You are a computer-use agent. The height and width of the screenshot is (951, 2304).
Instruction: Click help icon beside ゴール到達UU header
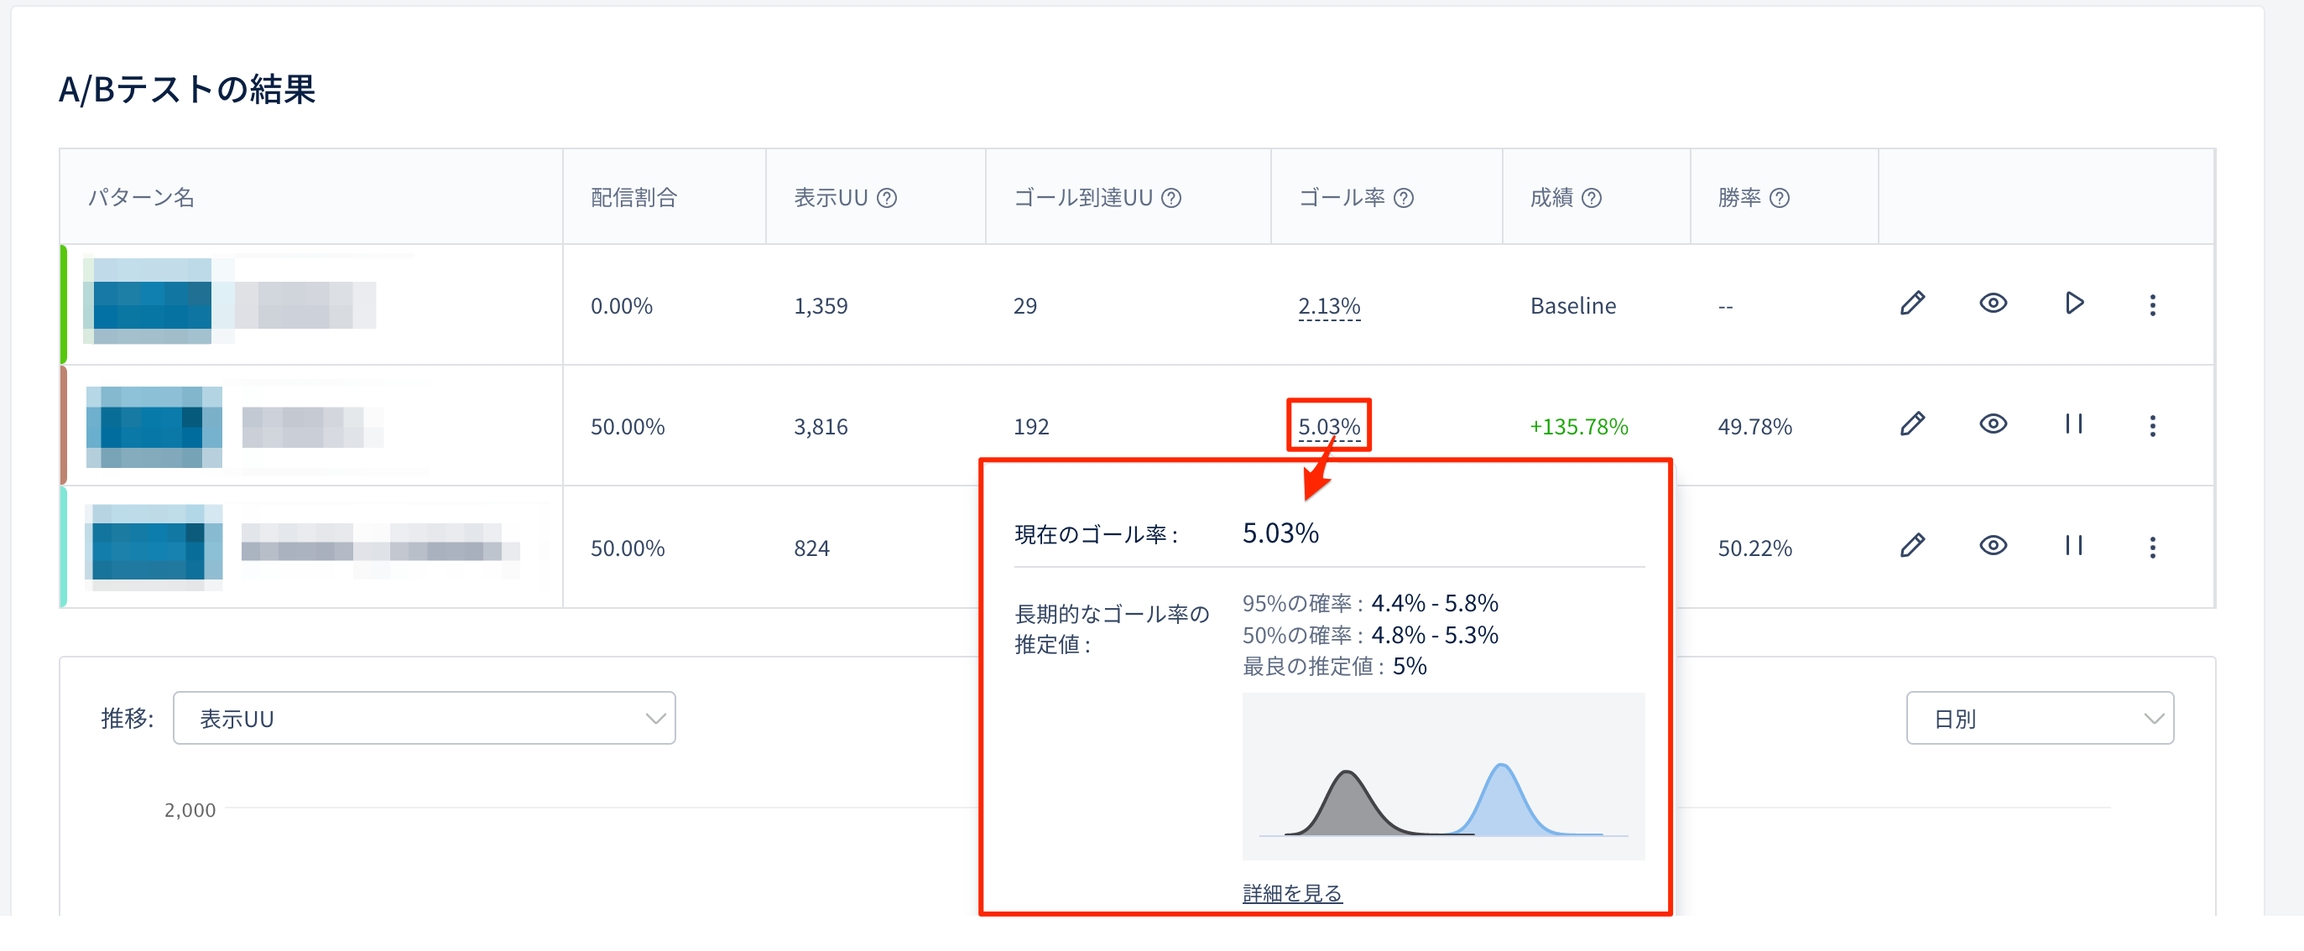1171,198
